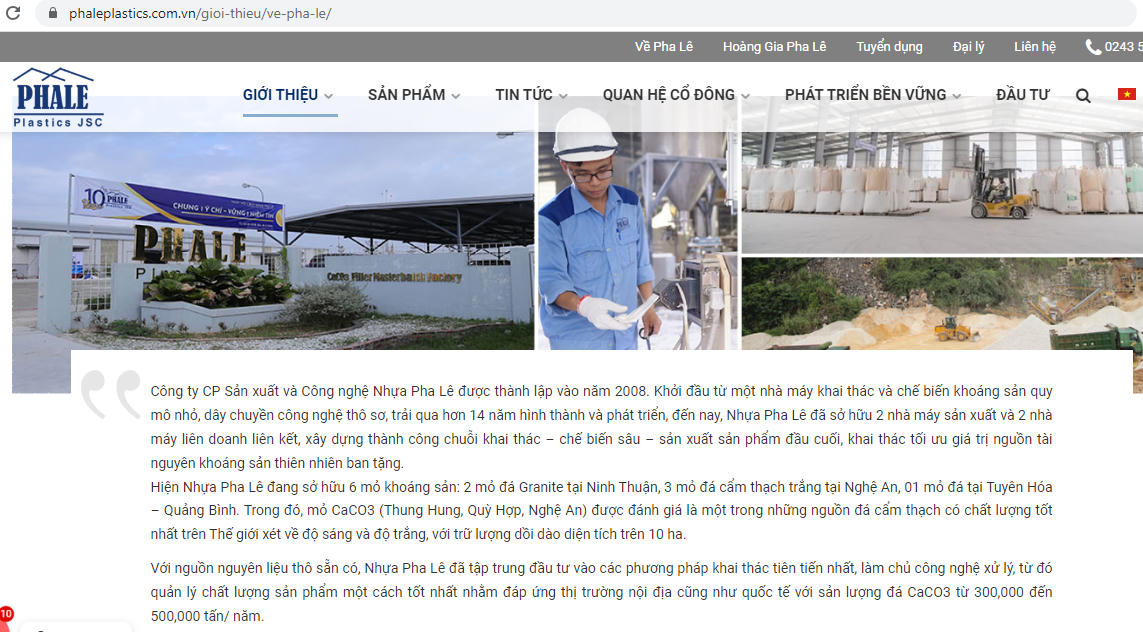Image resolution: width=1143 pixels, height=632 pixels.
Task: Open the ĐẦU TƯ menu item
Action: click(1023, 95)
